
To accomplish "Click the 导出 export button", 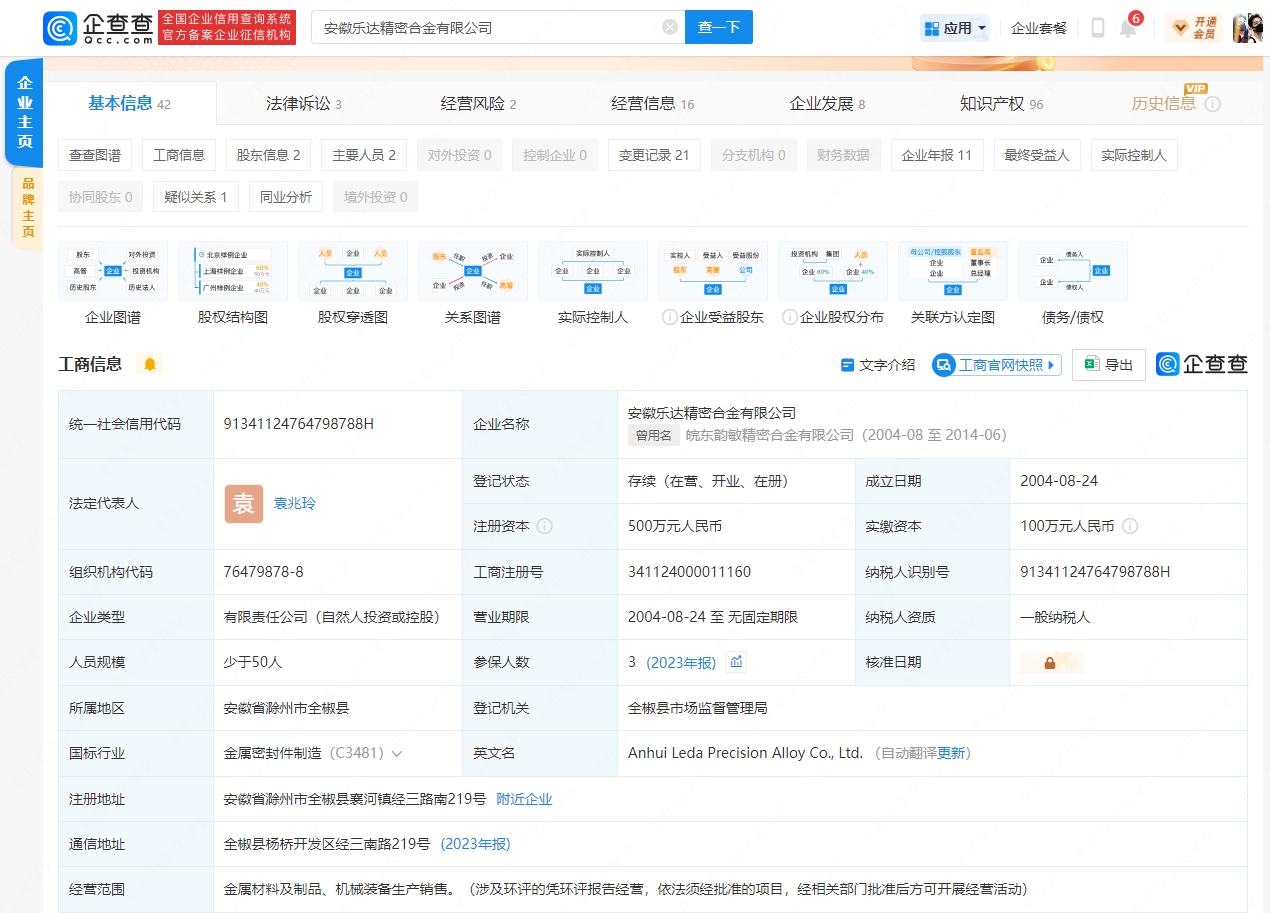I will pyautogui.click(x=1108, y=365).
